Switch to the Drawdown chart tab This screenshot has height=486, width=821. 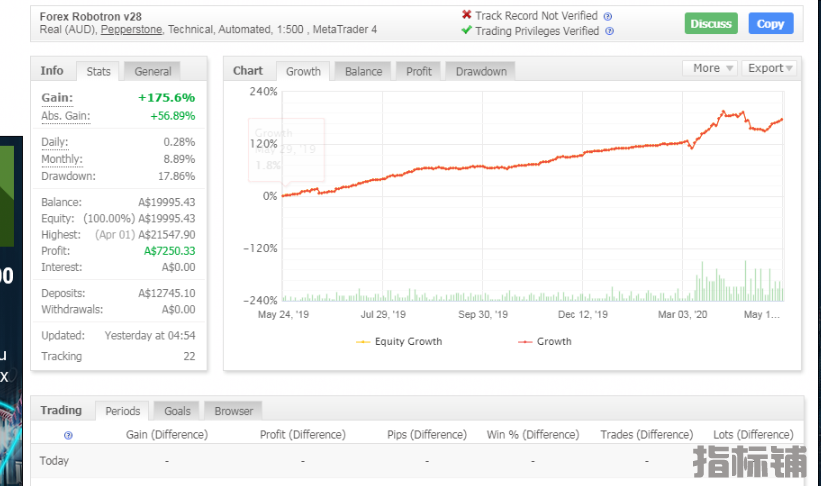(481, 71)
